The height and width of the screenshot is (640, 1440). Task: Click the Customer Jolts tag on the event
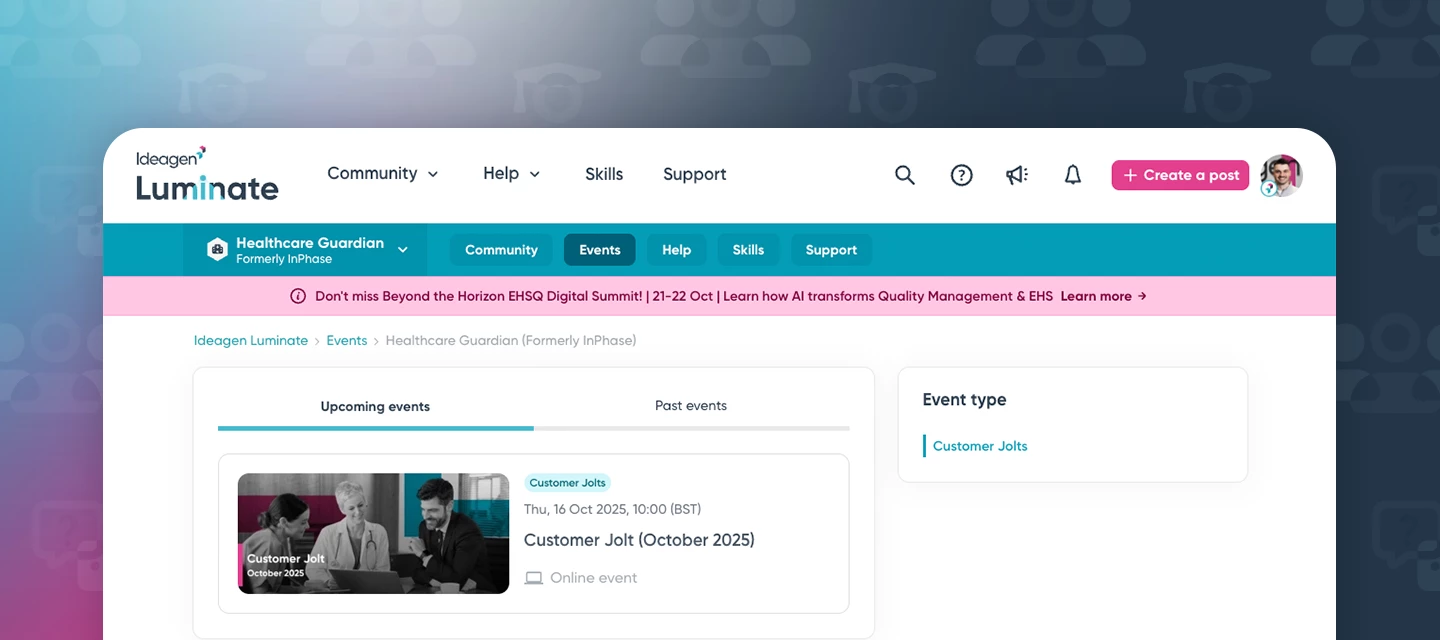click(x=567, y=482)
